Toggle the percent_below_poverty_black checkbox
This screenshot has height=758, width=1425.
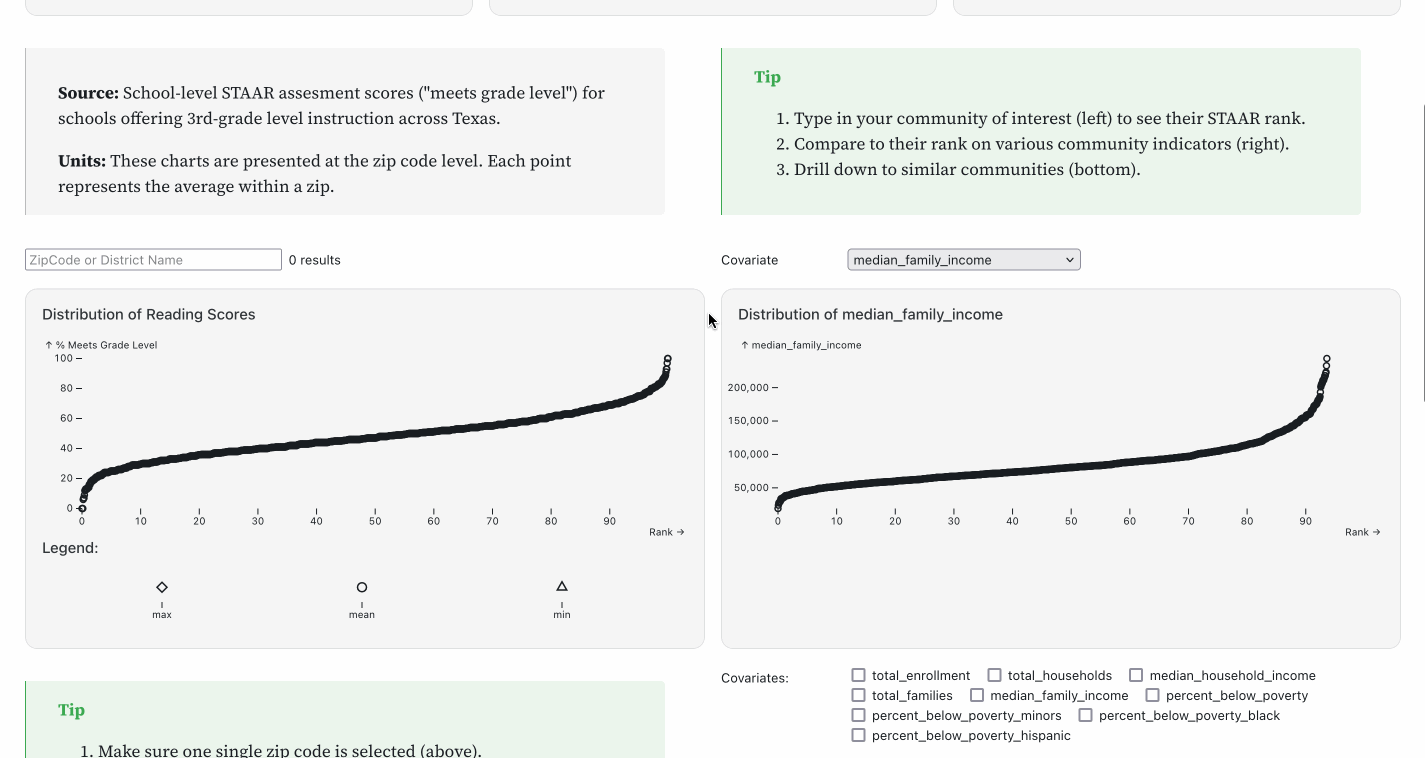(x=1085, y=715)
